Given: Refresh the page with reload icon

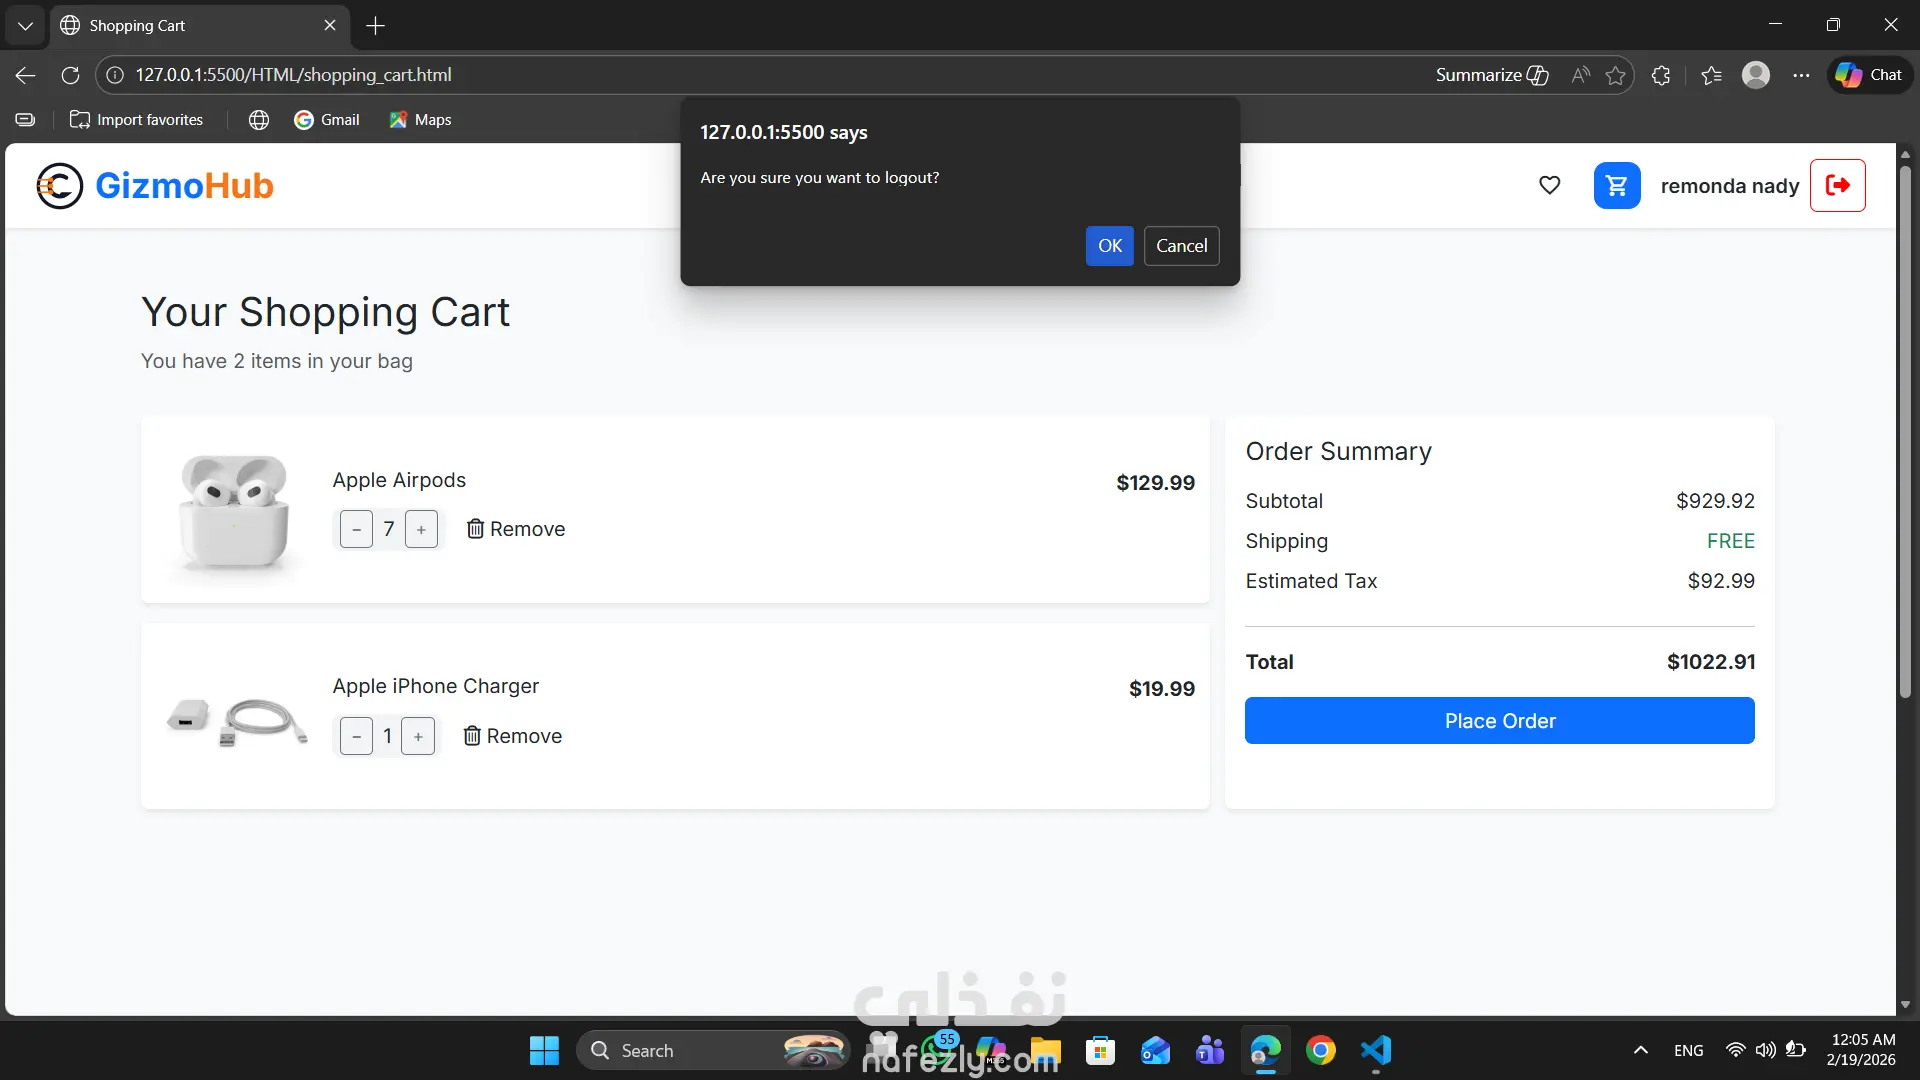Looking at the screenshot, I should pyautogui.click(x=70, y=75).
